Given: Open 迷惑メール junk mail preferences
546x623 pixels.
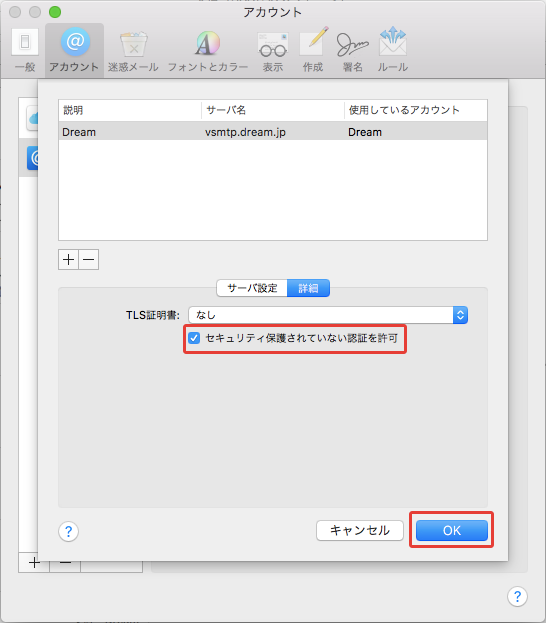Looking at the screenshot, I should click(133, 50).
